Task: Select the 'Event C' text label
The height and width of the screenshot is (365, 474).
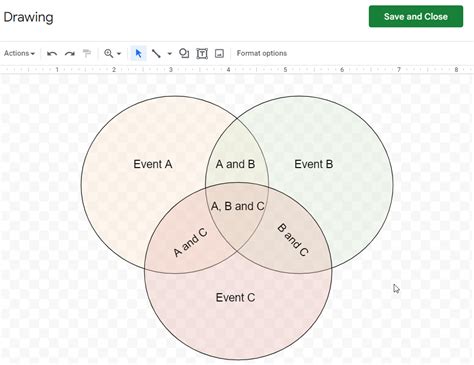Action: tap(235, 297)
